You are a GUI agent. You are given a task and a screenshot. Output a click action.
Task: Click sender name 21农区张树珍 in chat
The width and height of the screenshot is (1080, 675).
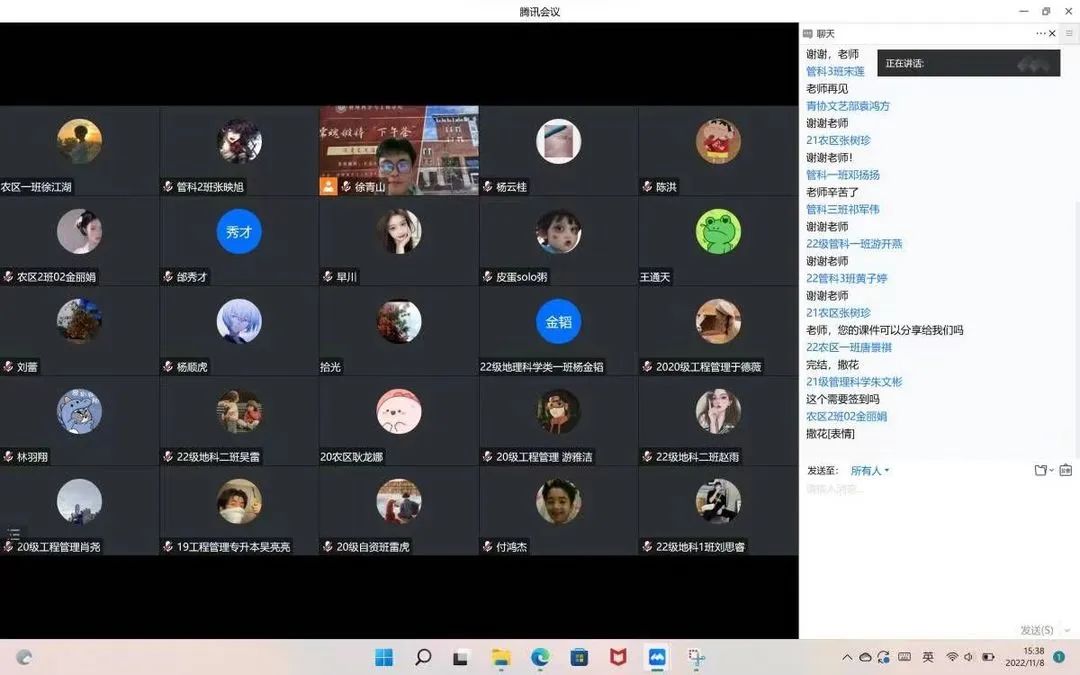pyautogui.click(x=838, y=140)
